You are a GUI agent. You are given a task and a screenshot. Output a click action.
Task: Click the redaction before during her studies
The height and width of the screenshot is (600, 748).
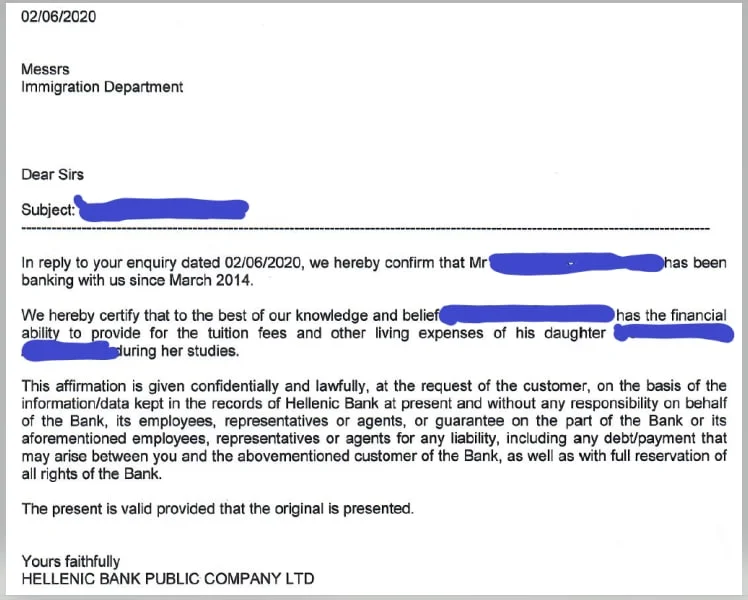tap(68, 351)
